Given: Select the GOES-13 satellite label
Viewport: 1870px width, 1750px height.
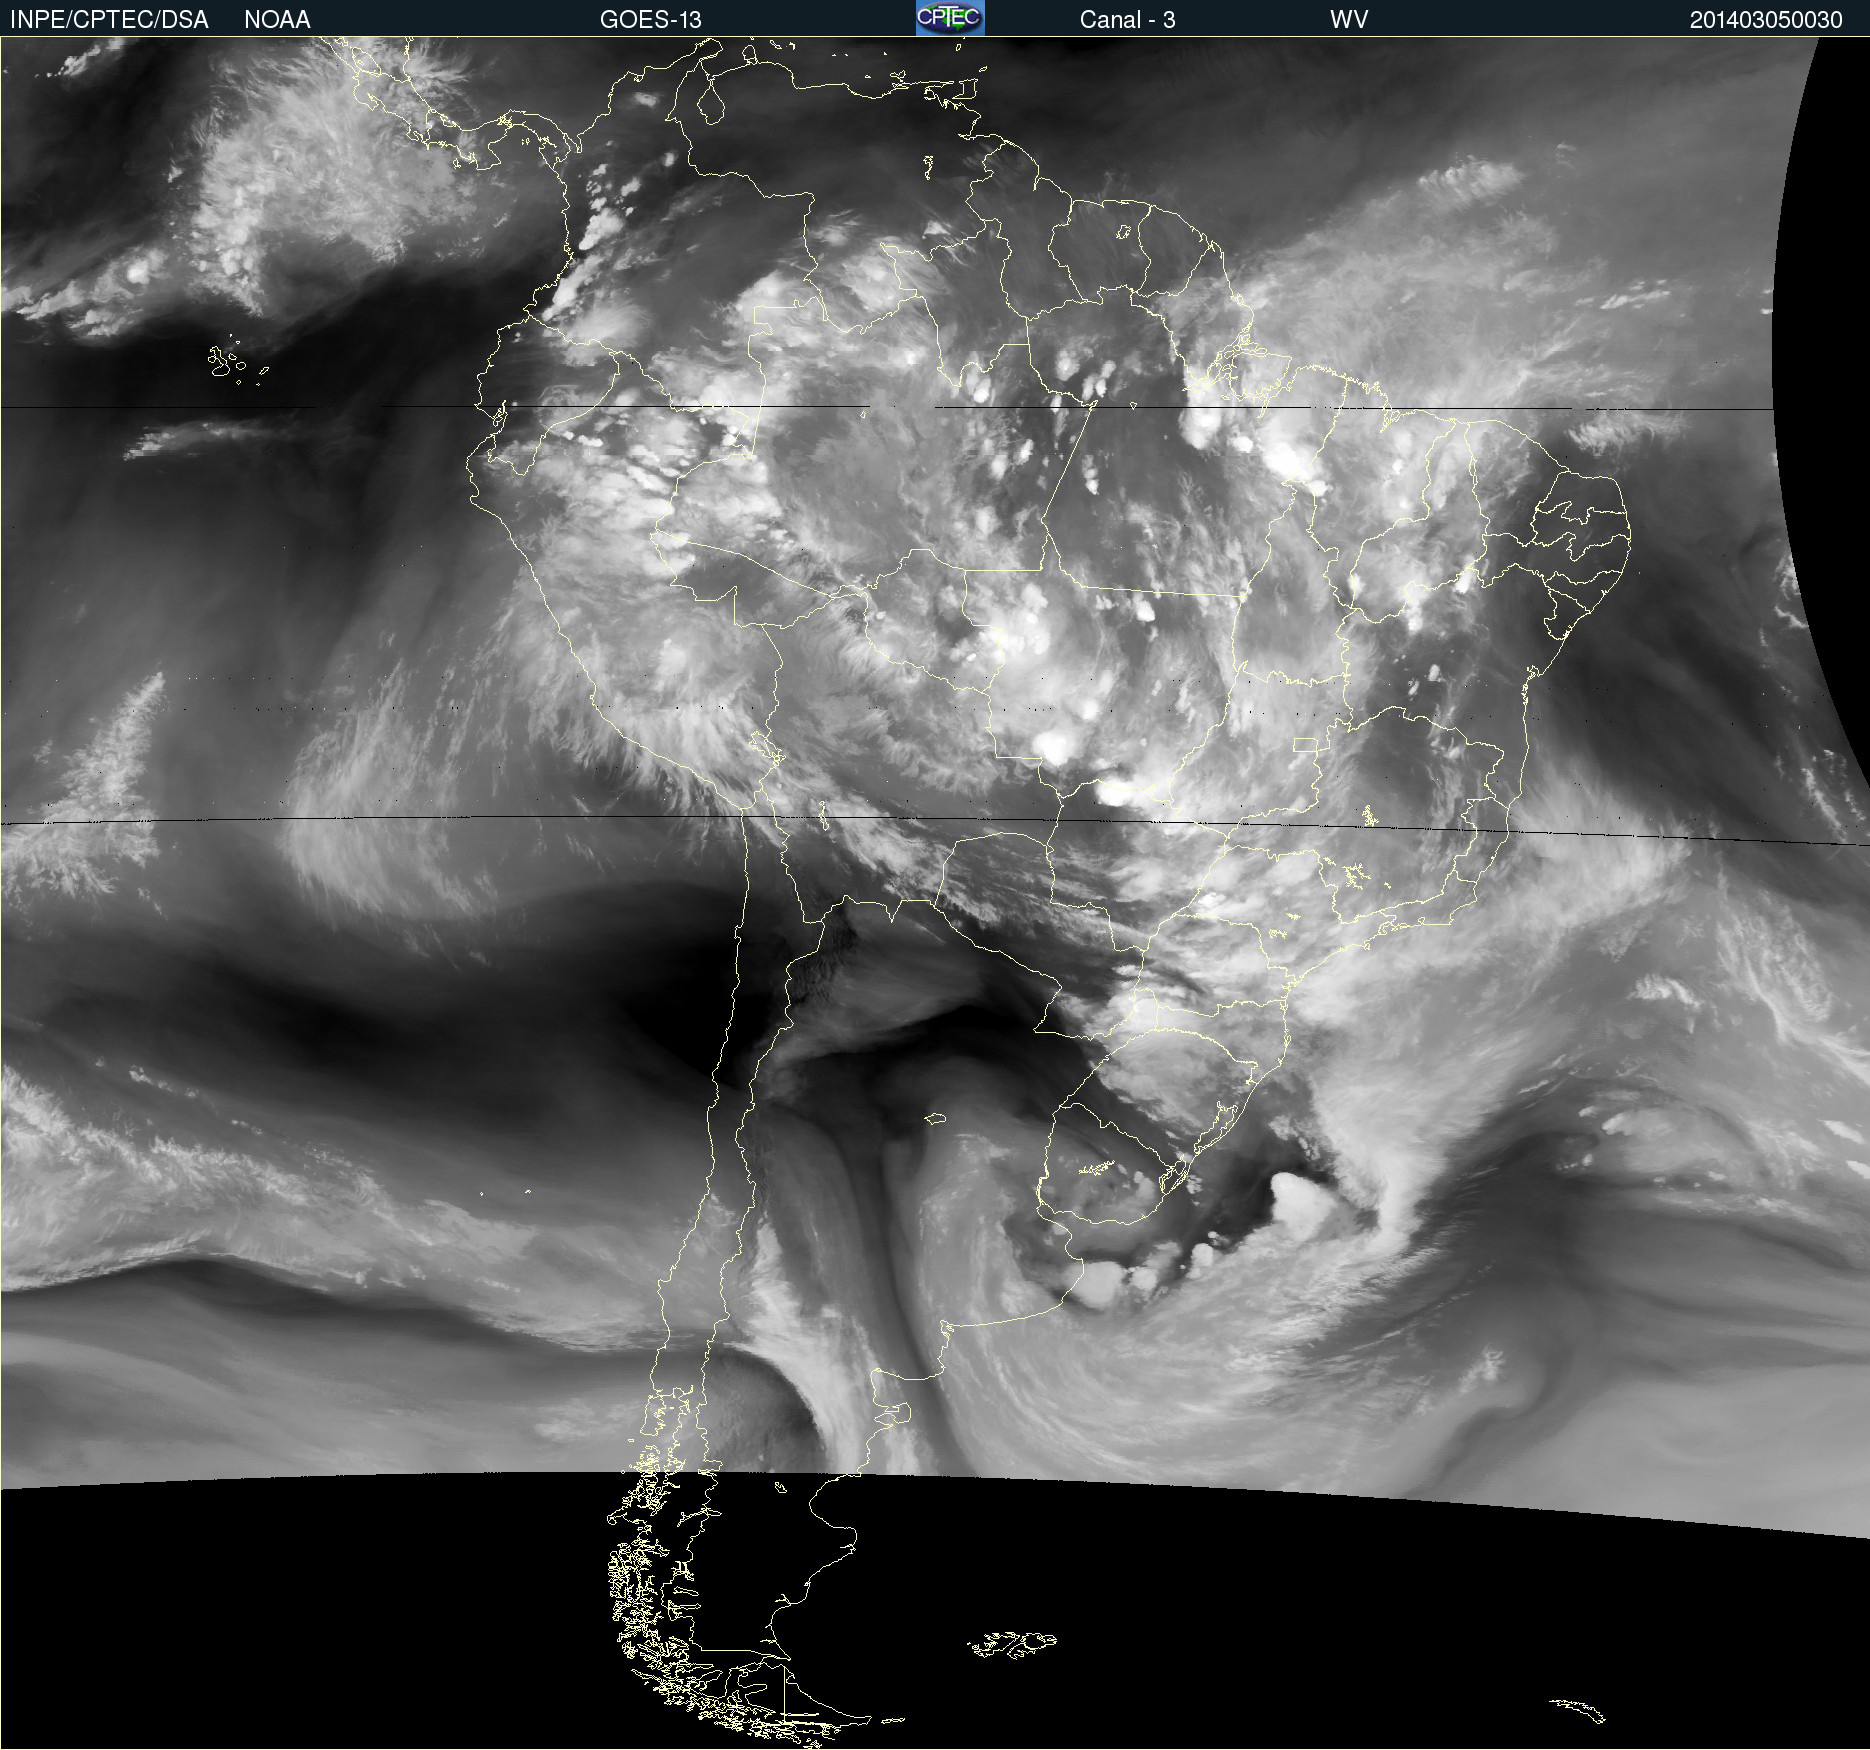Looking at the screenshot, I should click(x=650, y=20).
